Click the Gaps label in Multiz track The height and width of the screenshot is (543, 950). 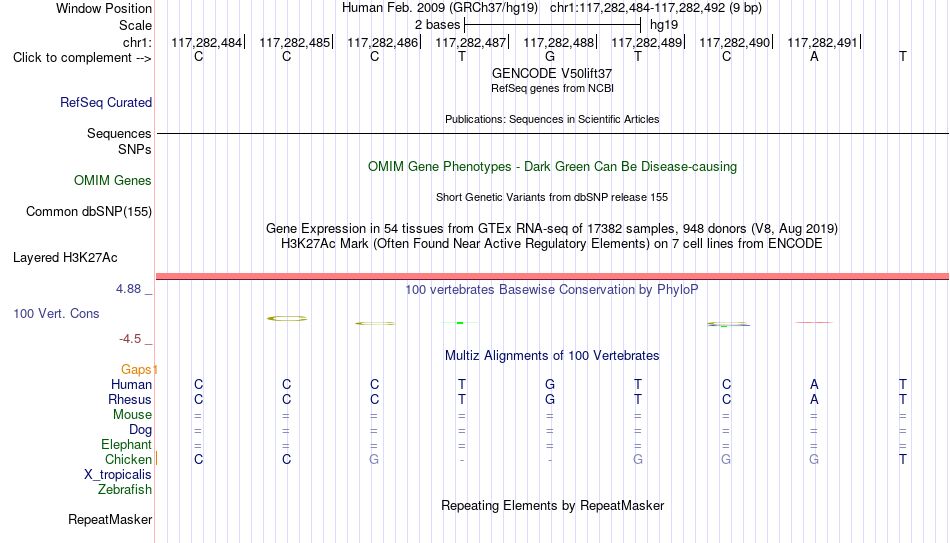[x=136, y=370]
